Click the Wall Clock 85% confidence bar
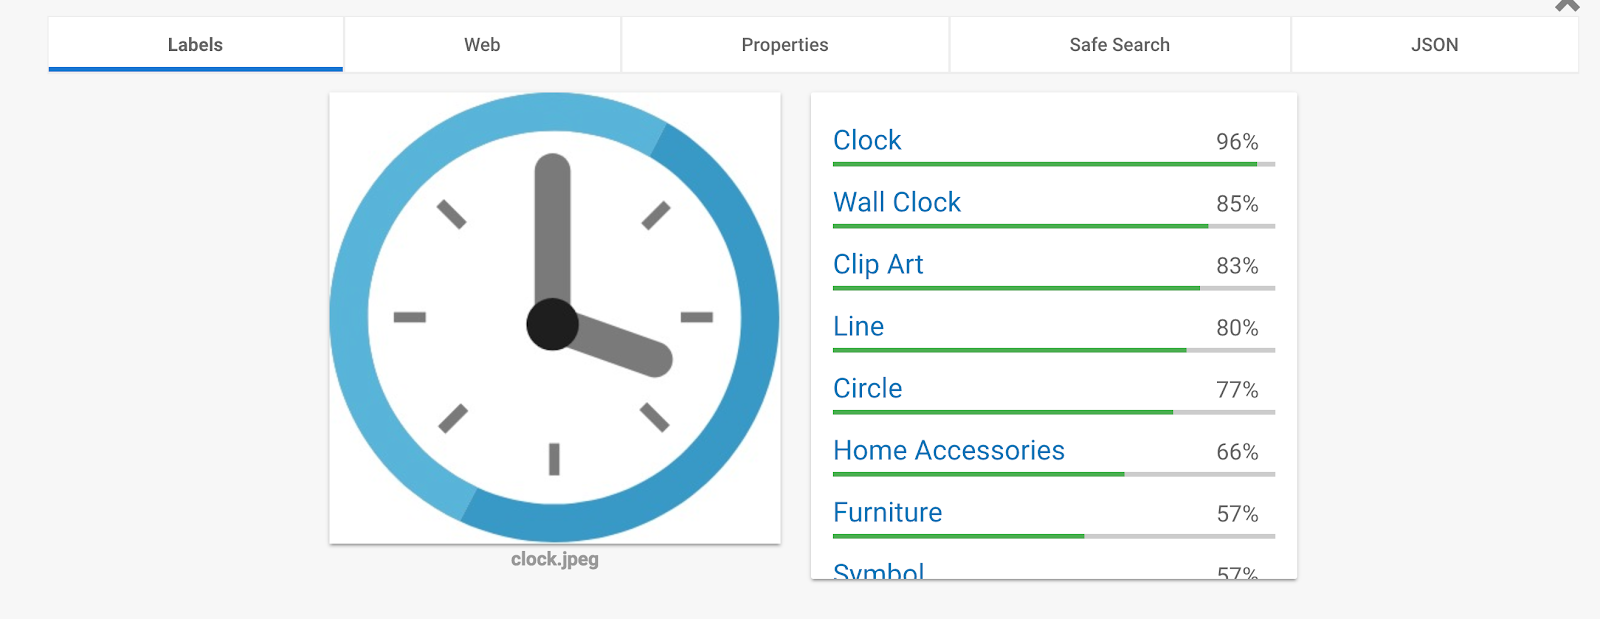Viewport: 1600px width, 619px height. [1054, 226]
